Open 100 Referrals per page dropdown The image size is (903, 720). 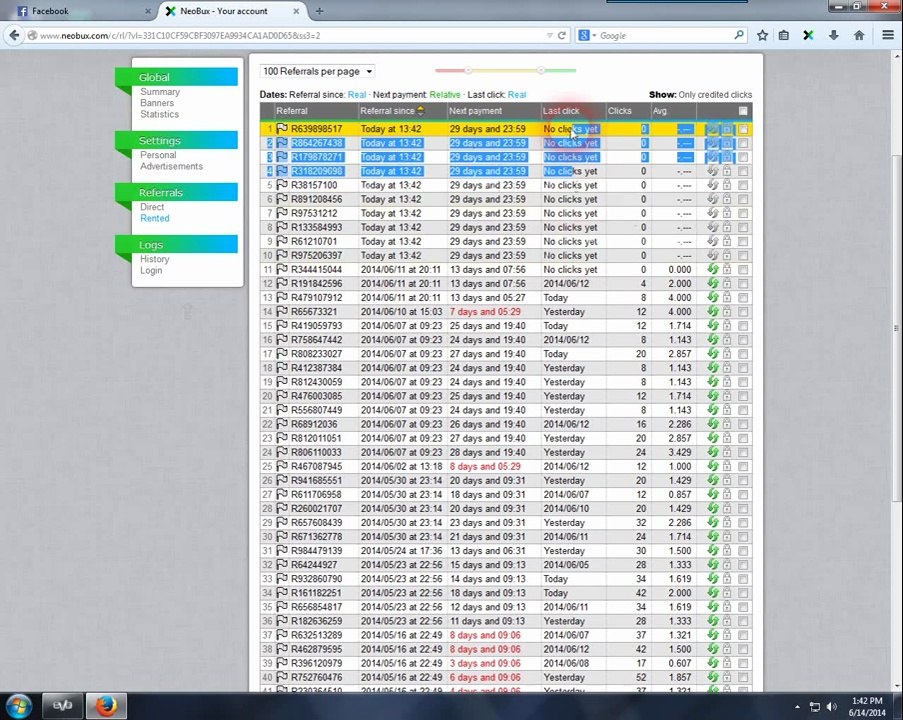coord(317,71)
